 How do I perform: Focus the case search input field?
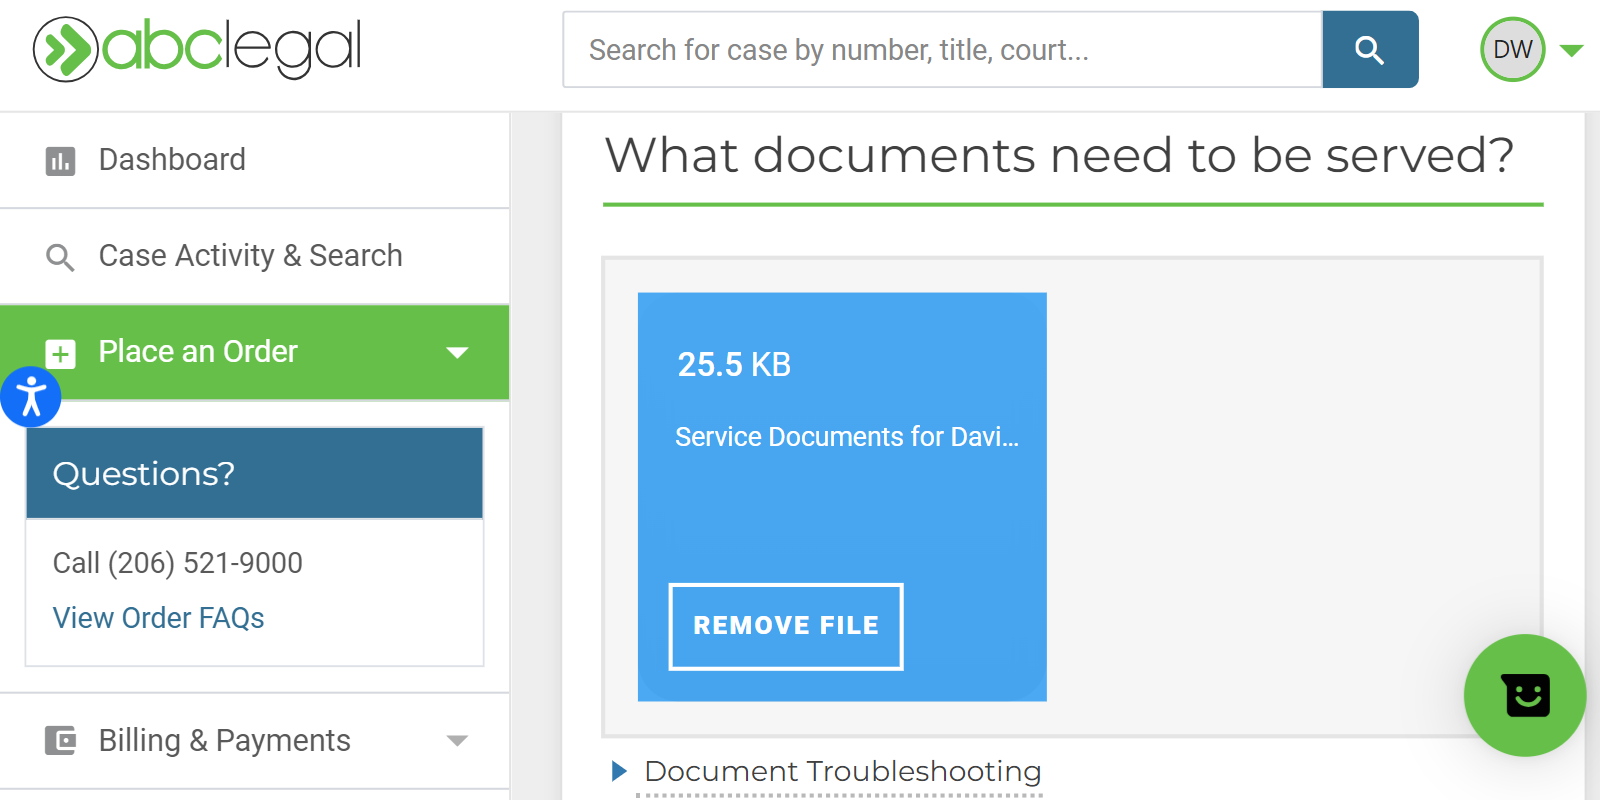[942, 50]
